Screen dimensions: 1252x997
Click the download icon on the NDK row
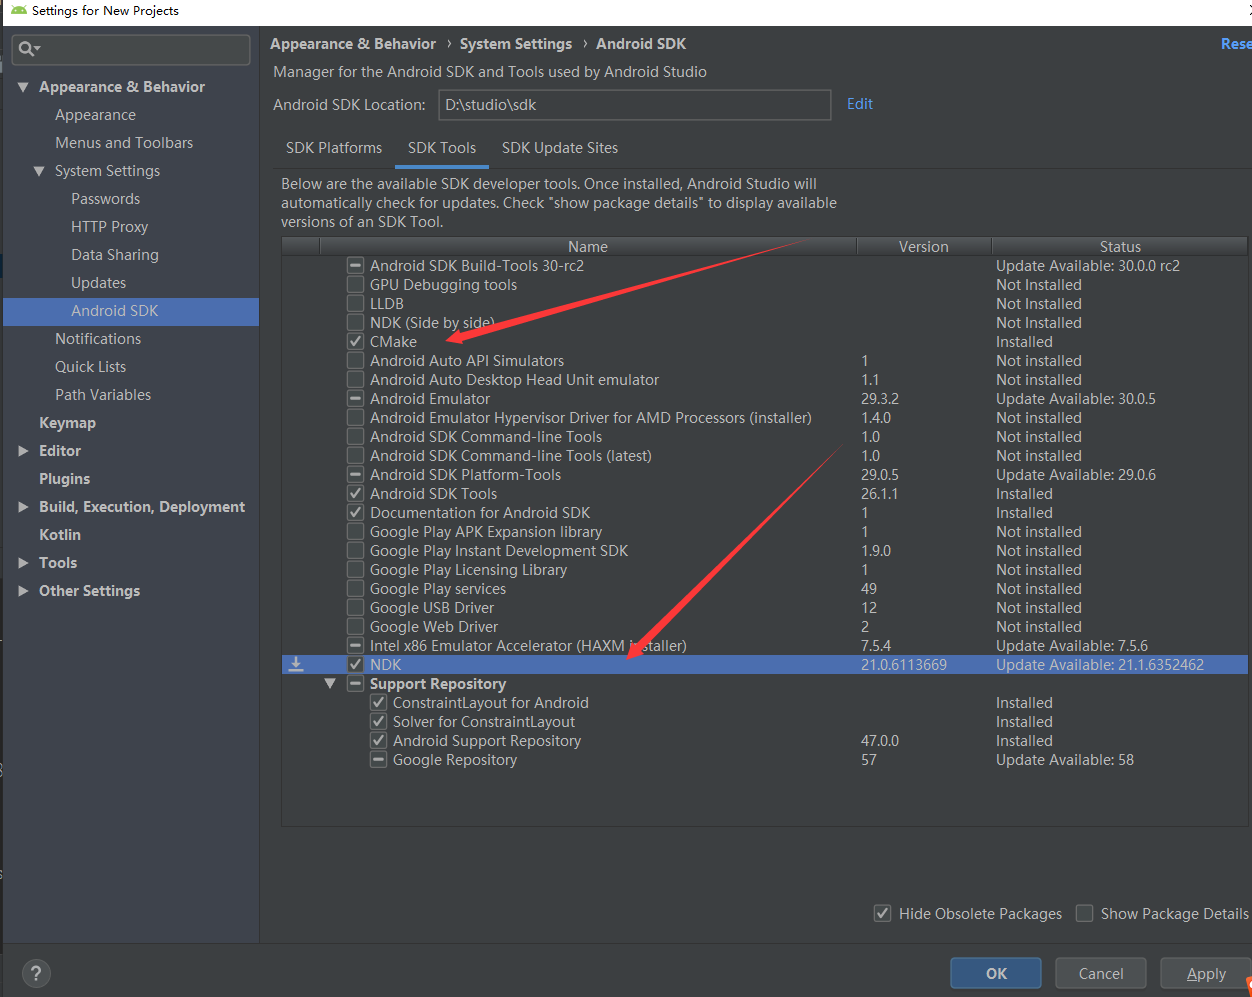point(295,664)
